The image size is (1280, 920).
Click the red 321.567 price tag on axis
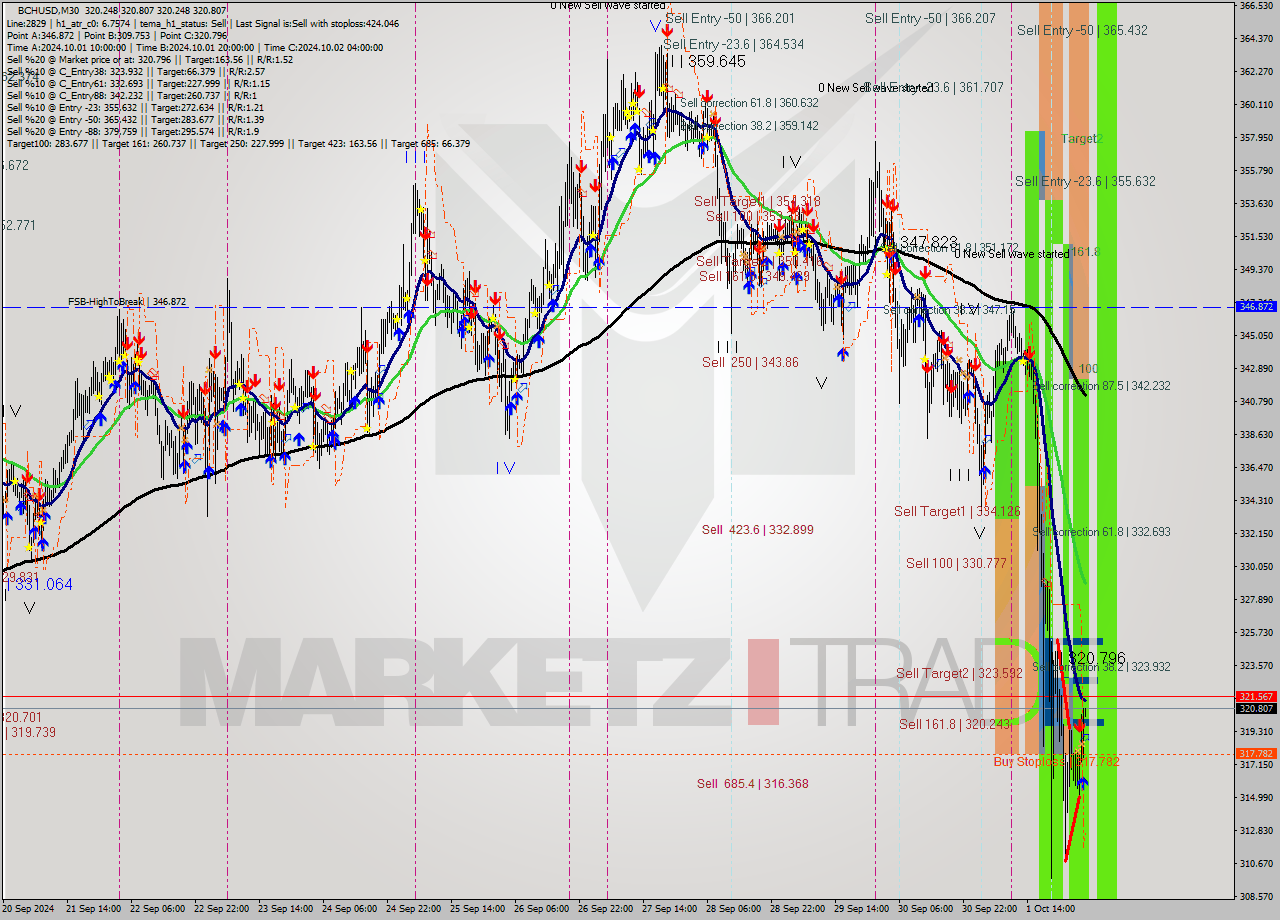1256,696
